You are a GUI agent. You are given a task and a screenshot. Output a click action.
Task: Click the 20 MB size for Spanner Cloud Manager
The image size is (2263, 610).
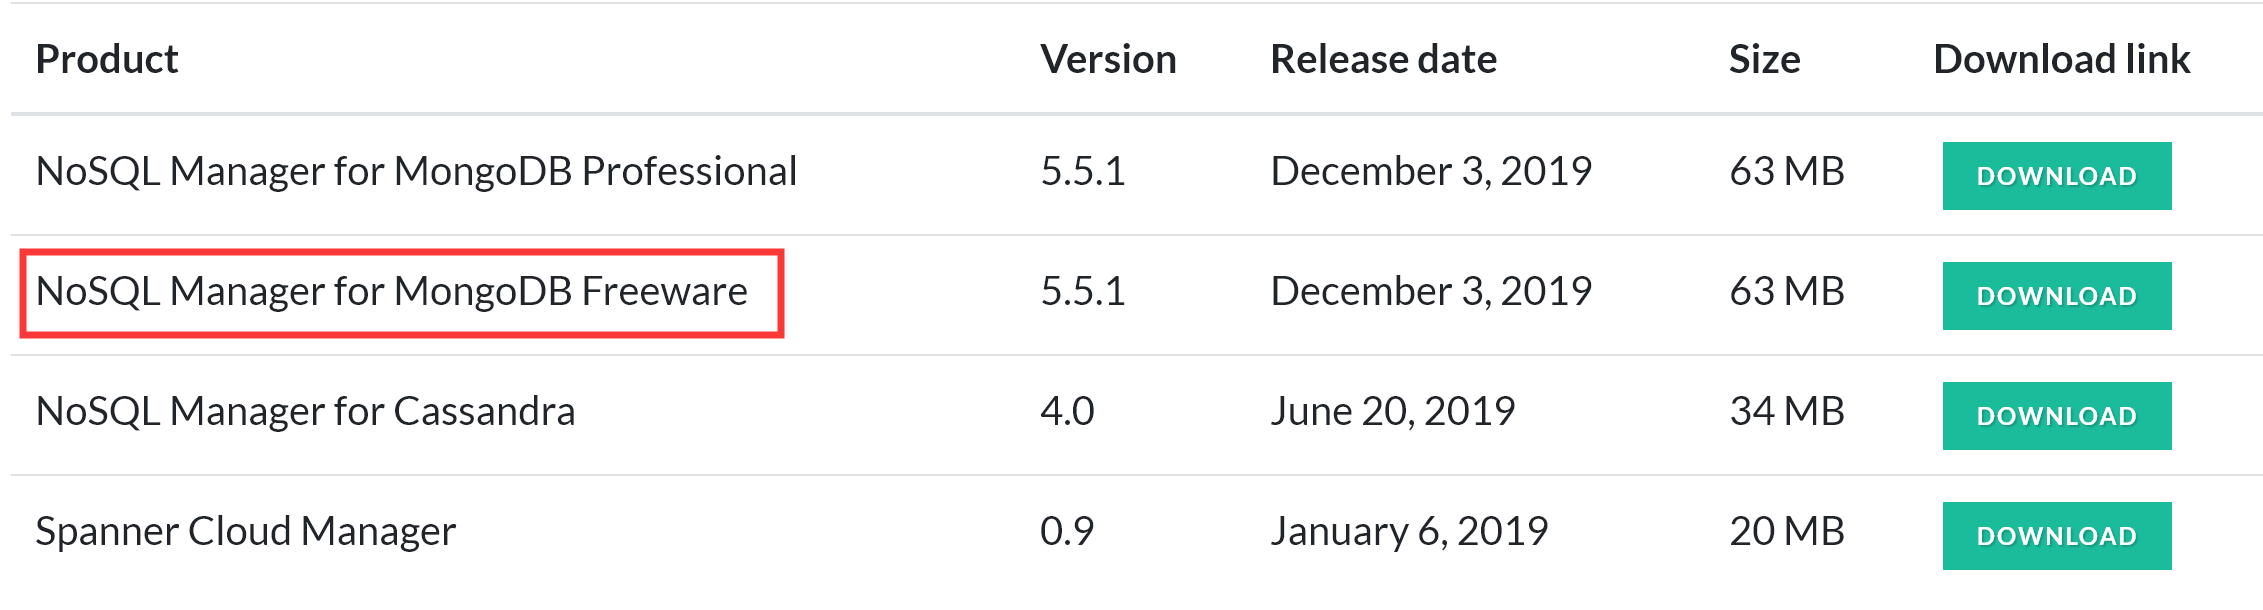(1788, 530)
